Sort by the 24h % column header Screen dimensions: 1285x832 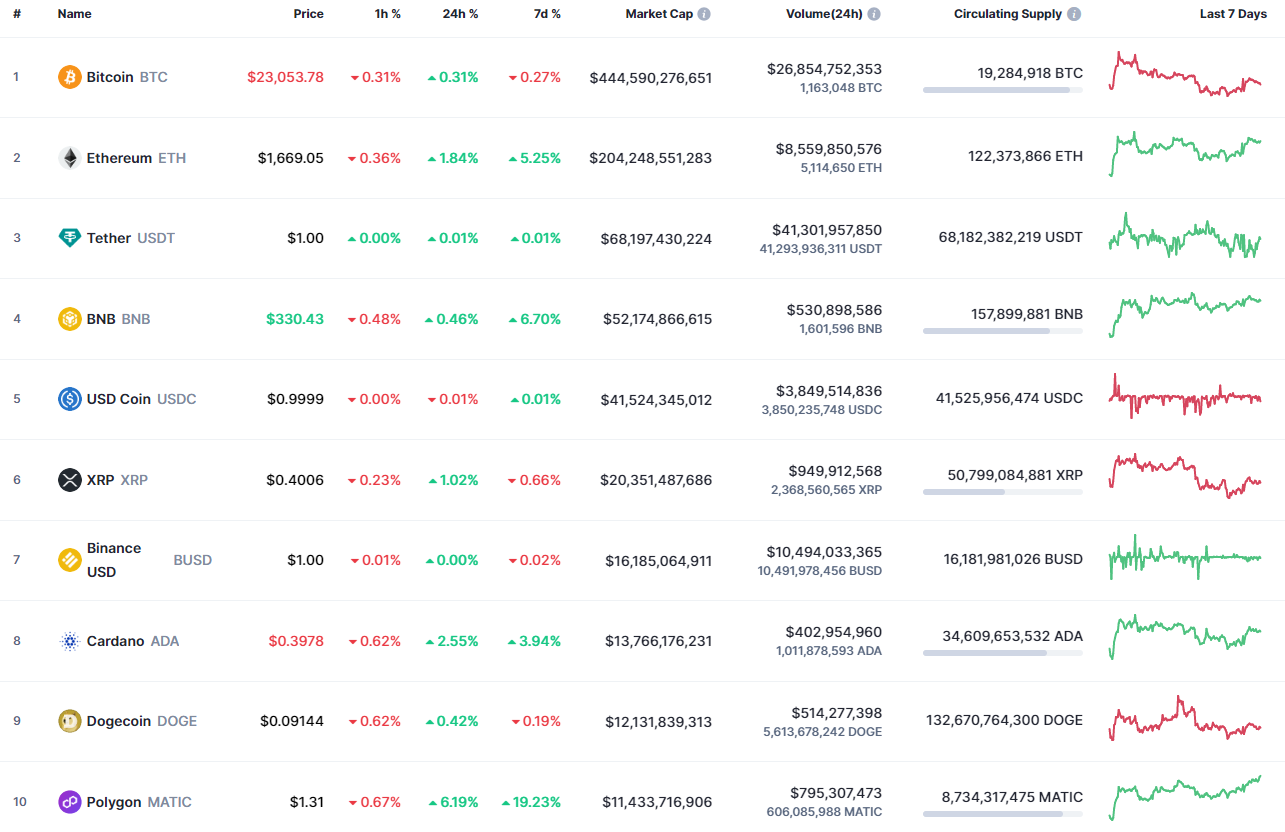(459, 14)
